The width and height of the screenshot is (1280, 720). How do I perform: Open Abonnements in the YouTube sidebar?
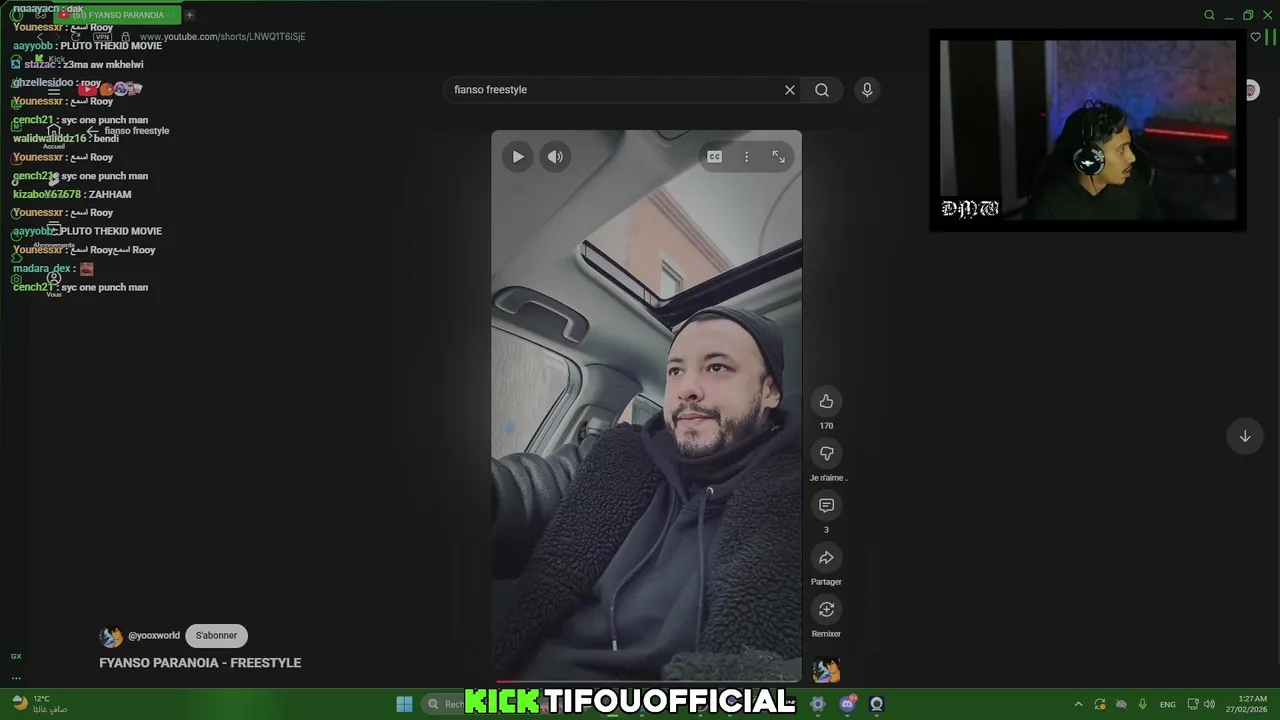(54, 236)
